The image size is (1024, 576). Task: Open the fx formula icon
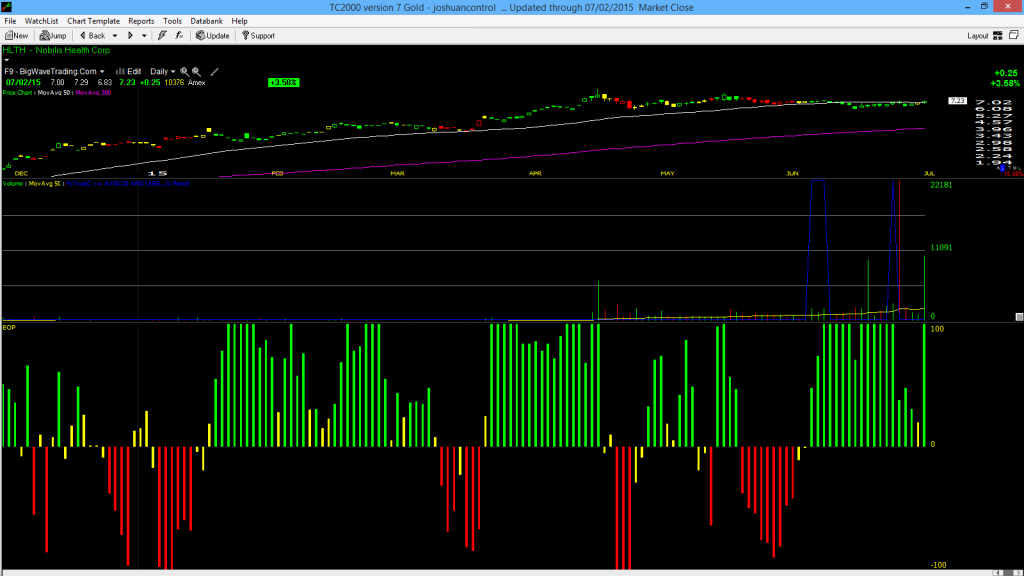click(179, 36)
